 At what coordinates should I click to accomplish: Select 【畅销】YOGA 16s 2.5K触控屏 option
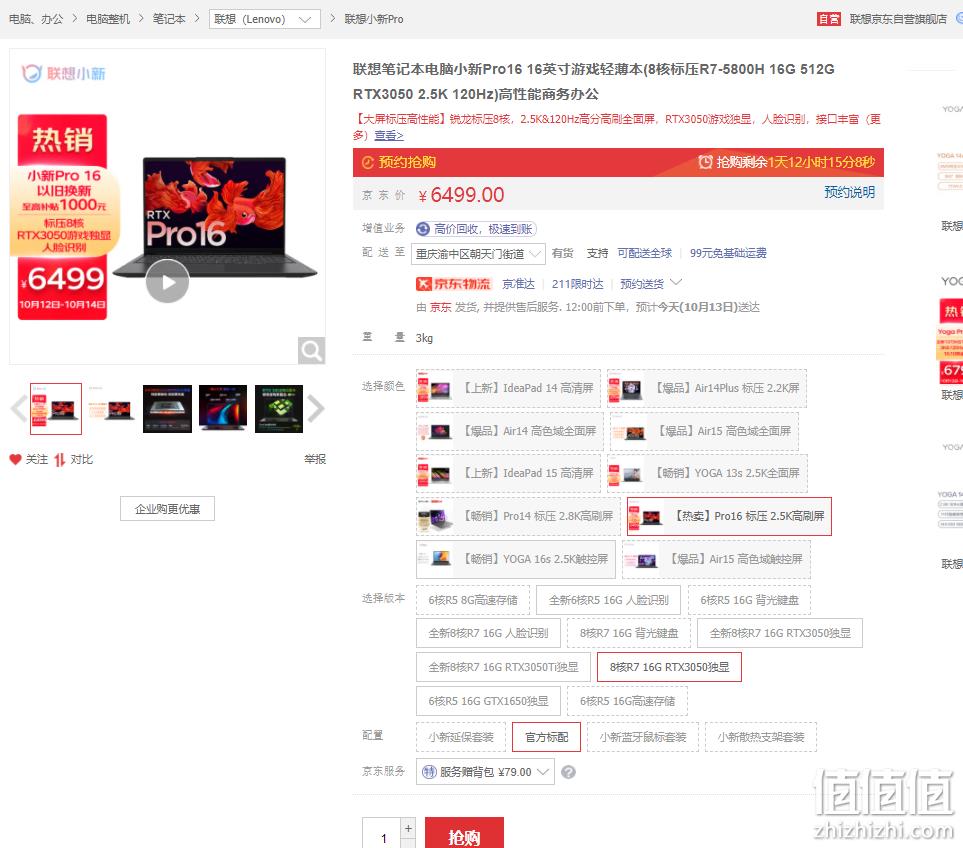(x=516, y=559)
